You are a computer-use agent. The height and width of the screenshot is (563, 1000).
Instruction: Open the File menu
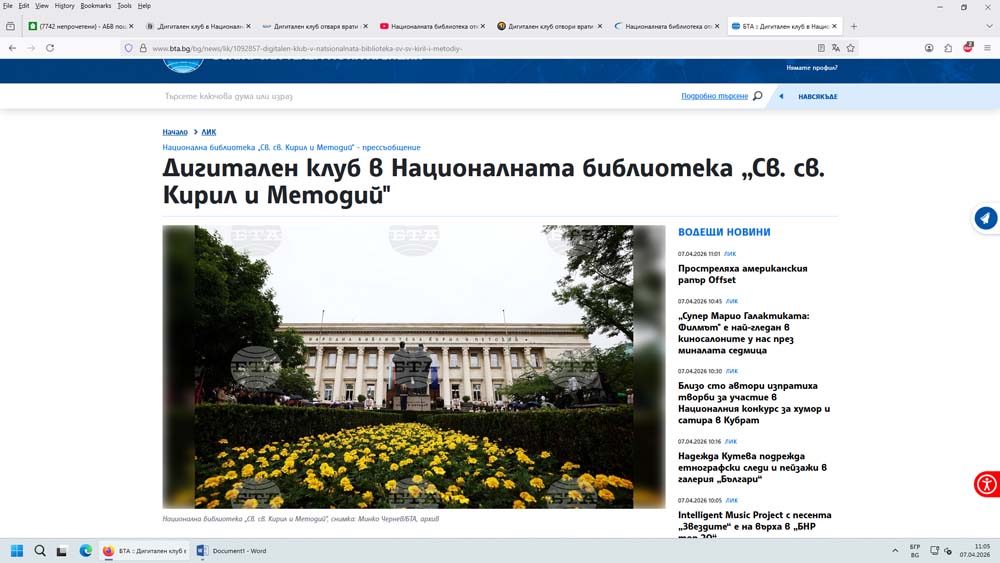[8, 6]
